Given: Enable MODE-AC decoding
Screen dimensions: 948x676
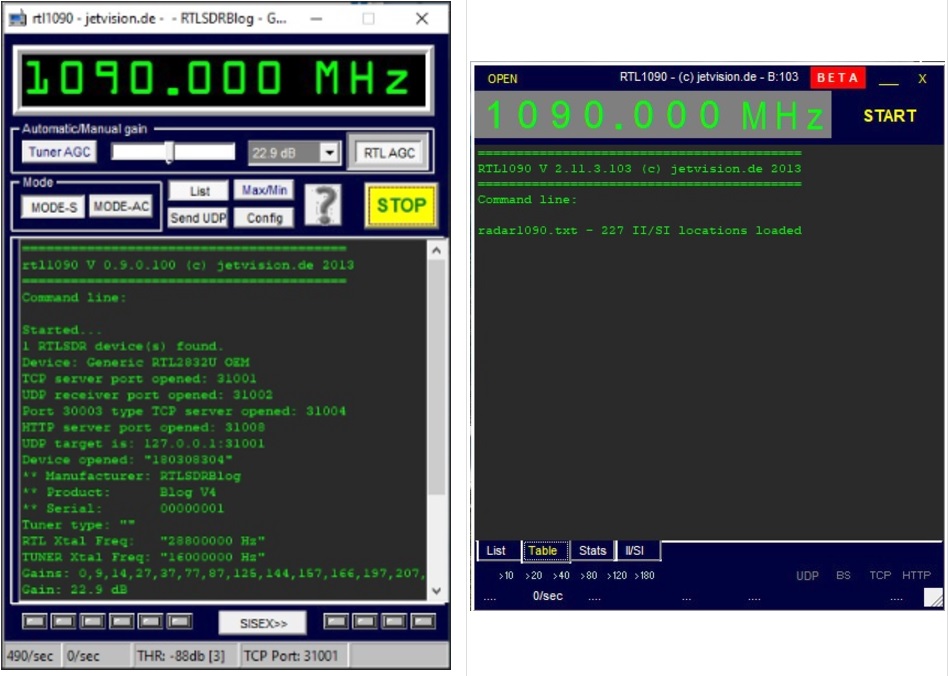Looking at the screenshot, I should [x=121, y=206].
